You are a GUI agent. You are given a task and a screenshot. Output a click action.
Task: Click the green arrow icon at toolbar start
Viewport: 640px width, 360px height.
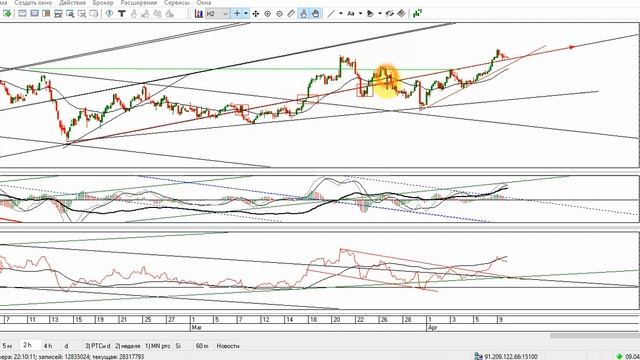click(7, 13)
